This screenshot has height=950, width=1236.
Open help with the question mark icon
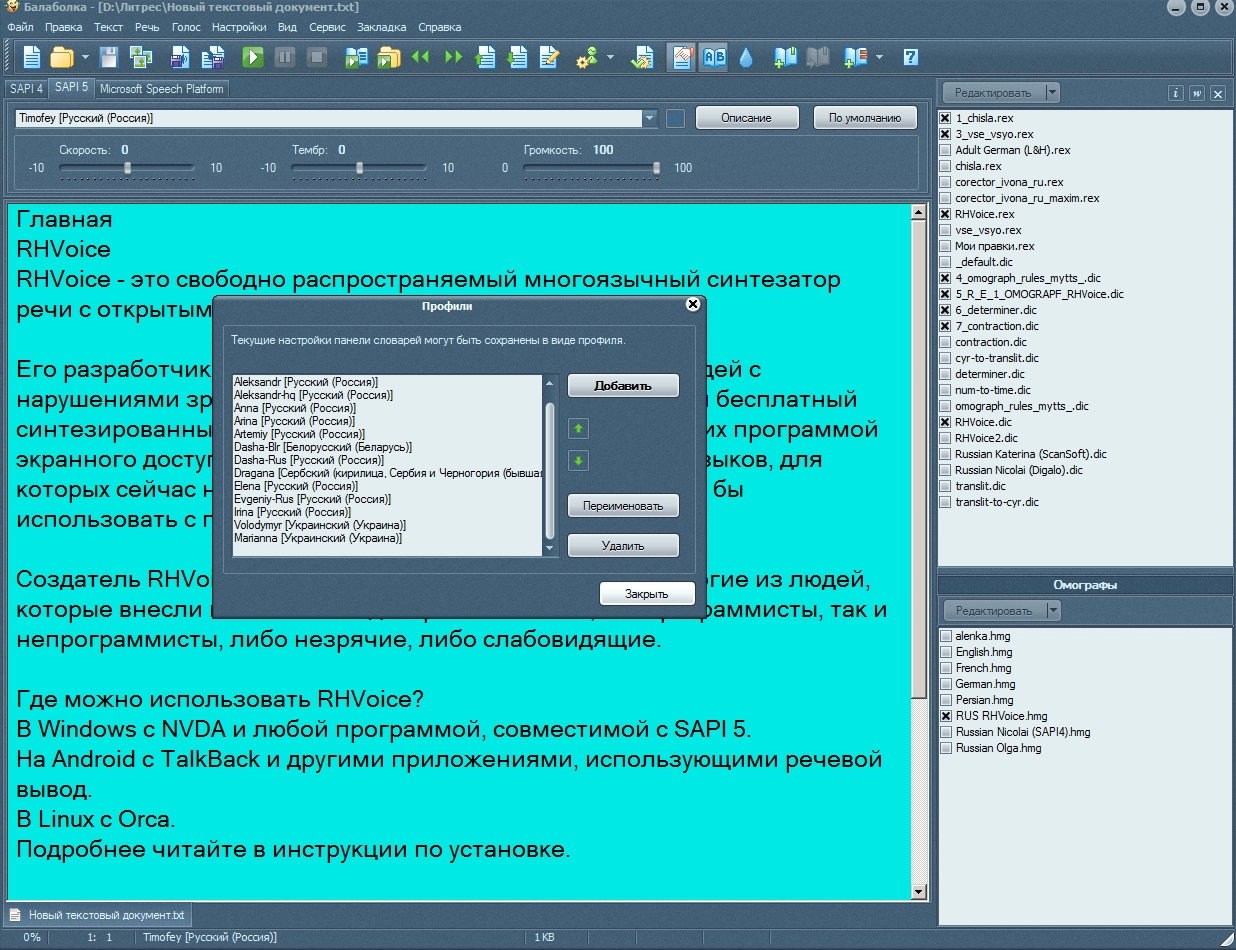pyautogui.click(x=910, y=57)
